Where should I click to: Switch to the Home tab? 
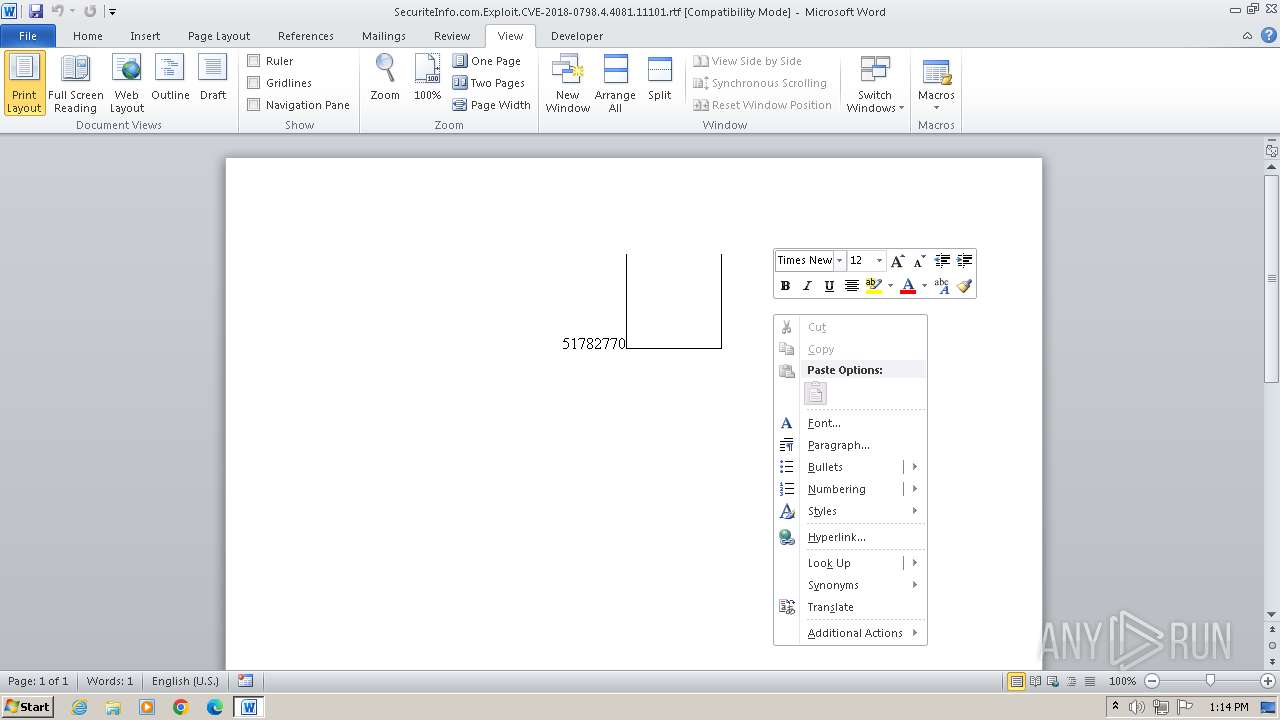point(88,36)
